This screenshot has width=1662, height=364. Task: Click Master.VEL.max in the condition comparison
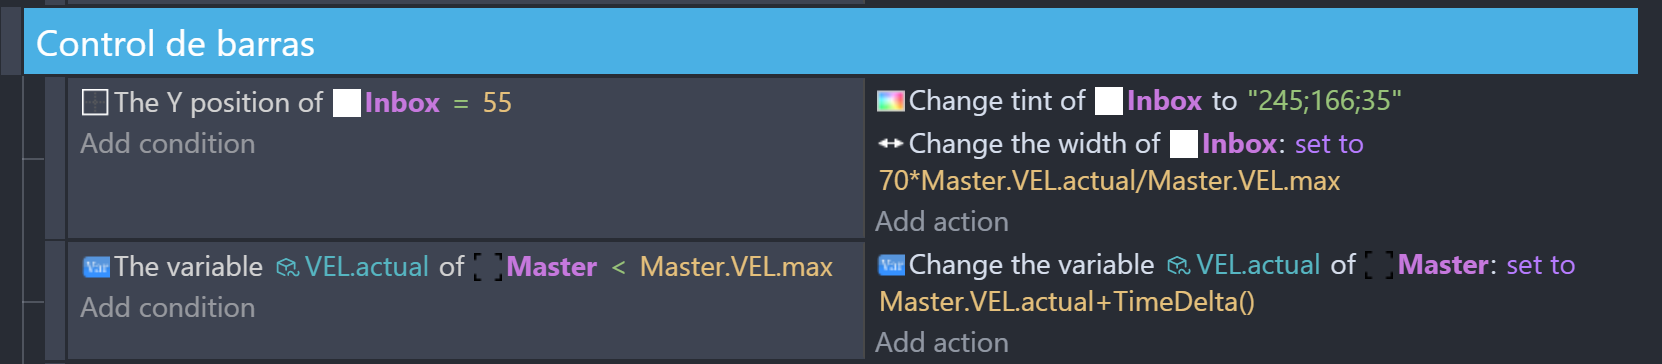pyautogui.click(x=736, y=267)
